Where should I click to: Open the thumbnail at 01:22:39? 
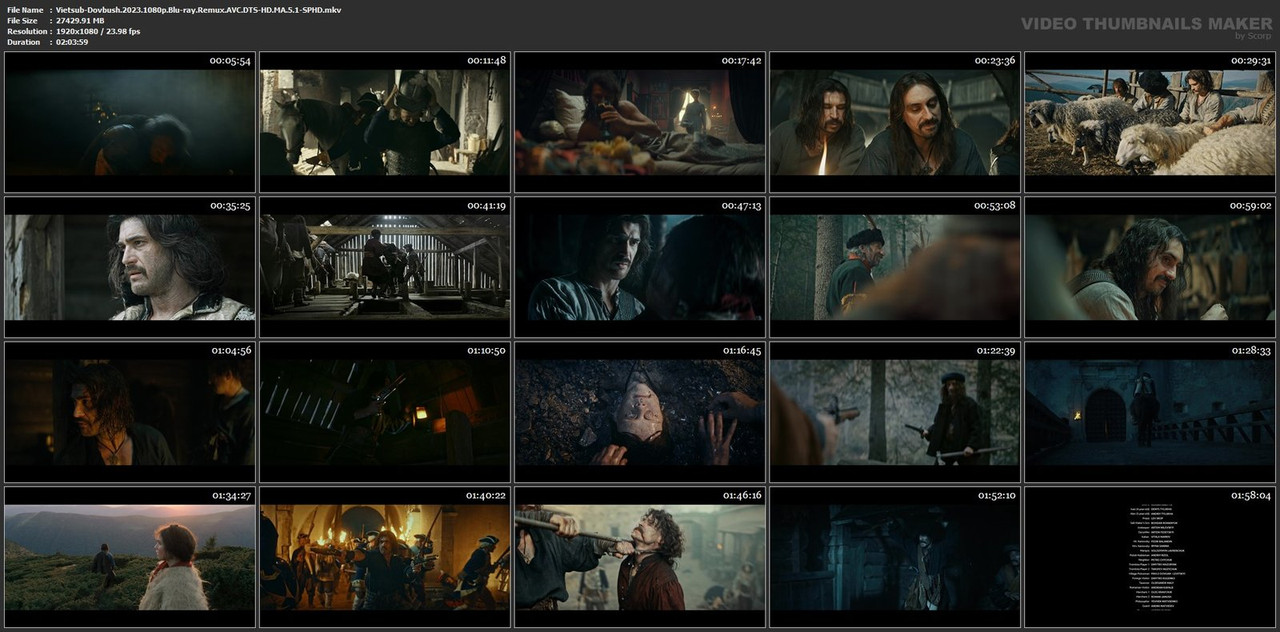click(x=895, y=412)
